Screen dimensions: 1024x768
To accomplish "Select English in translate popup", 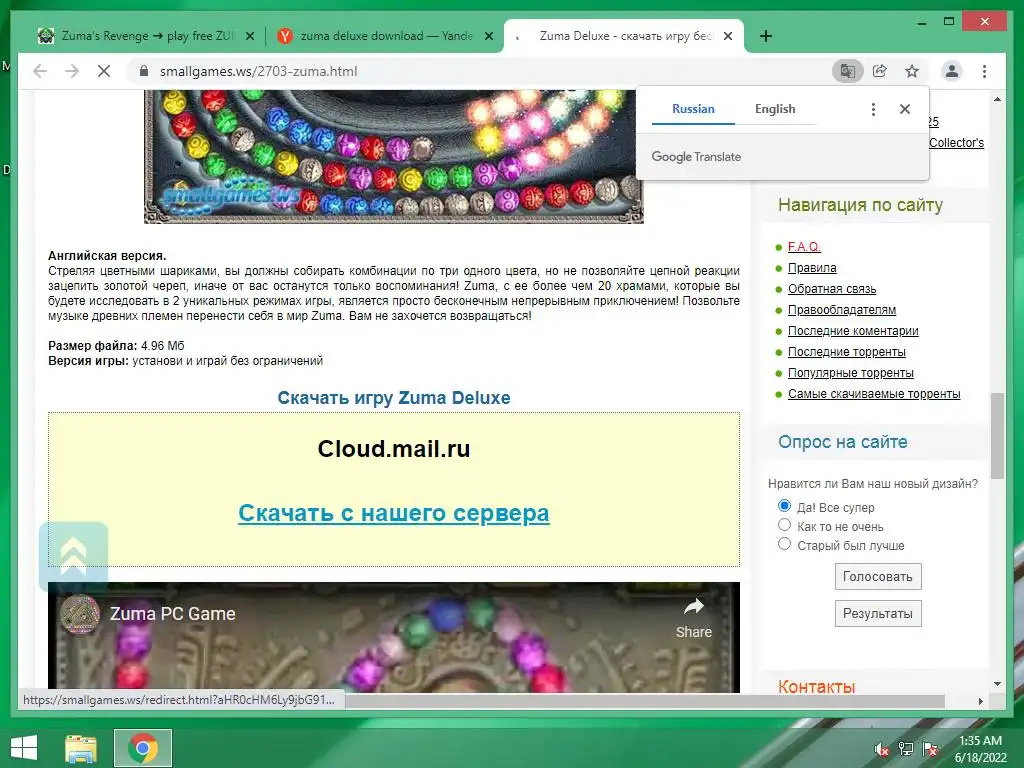I will (x=775, y=109).
